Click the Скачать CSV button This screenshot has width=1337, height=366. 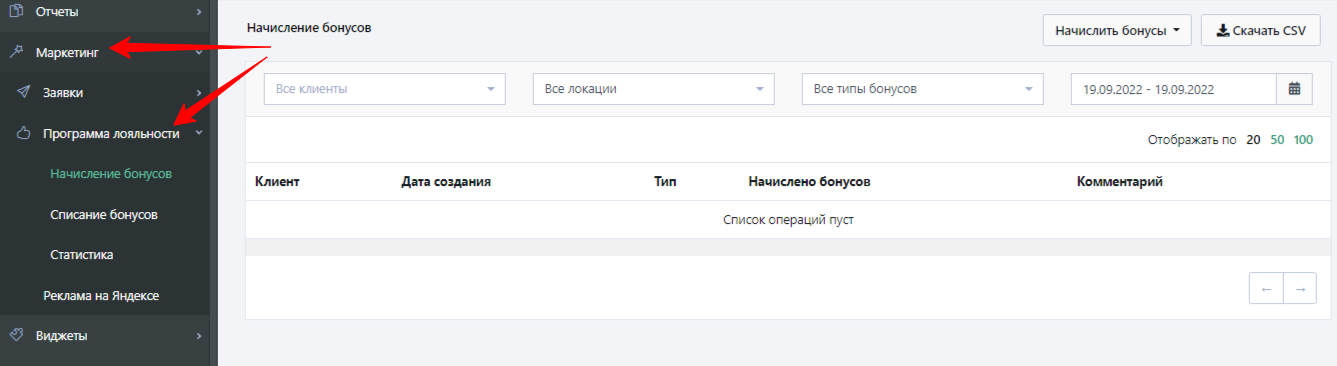[x=1261, y=30]
